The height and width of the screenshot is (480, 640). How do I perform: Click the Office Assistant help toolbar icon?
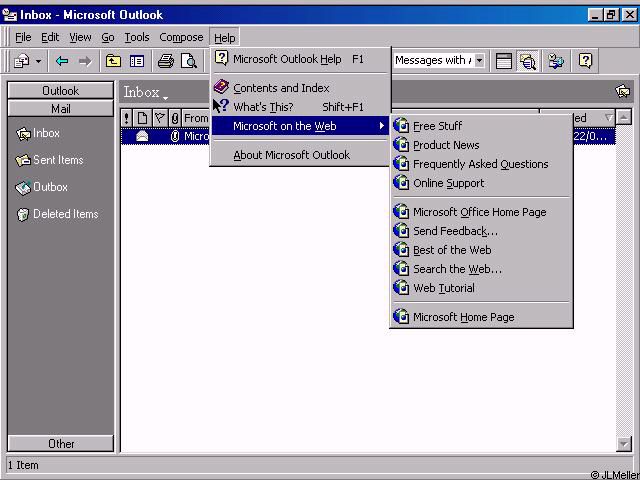pos(585,61)
